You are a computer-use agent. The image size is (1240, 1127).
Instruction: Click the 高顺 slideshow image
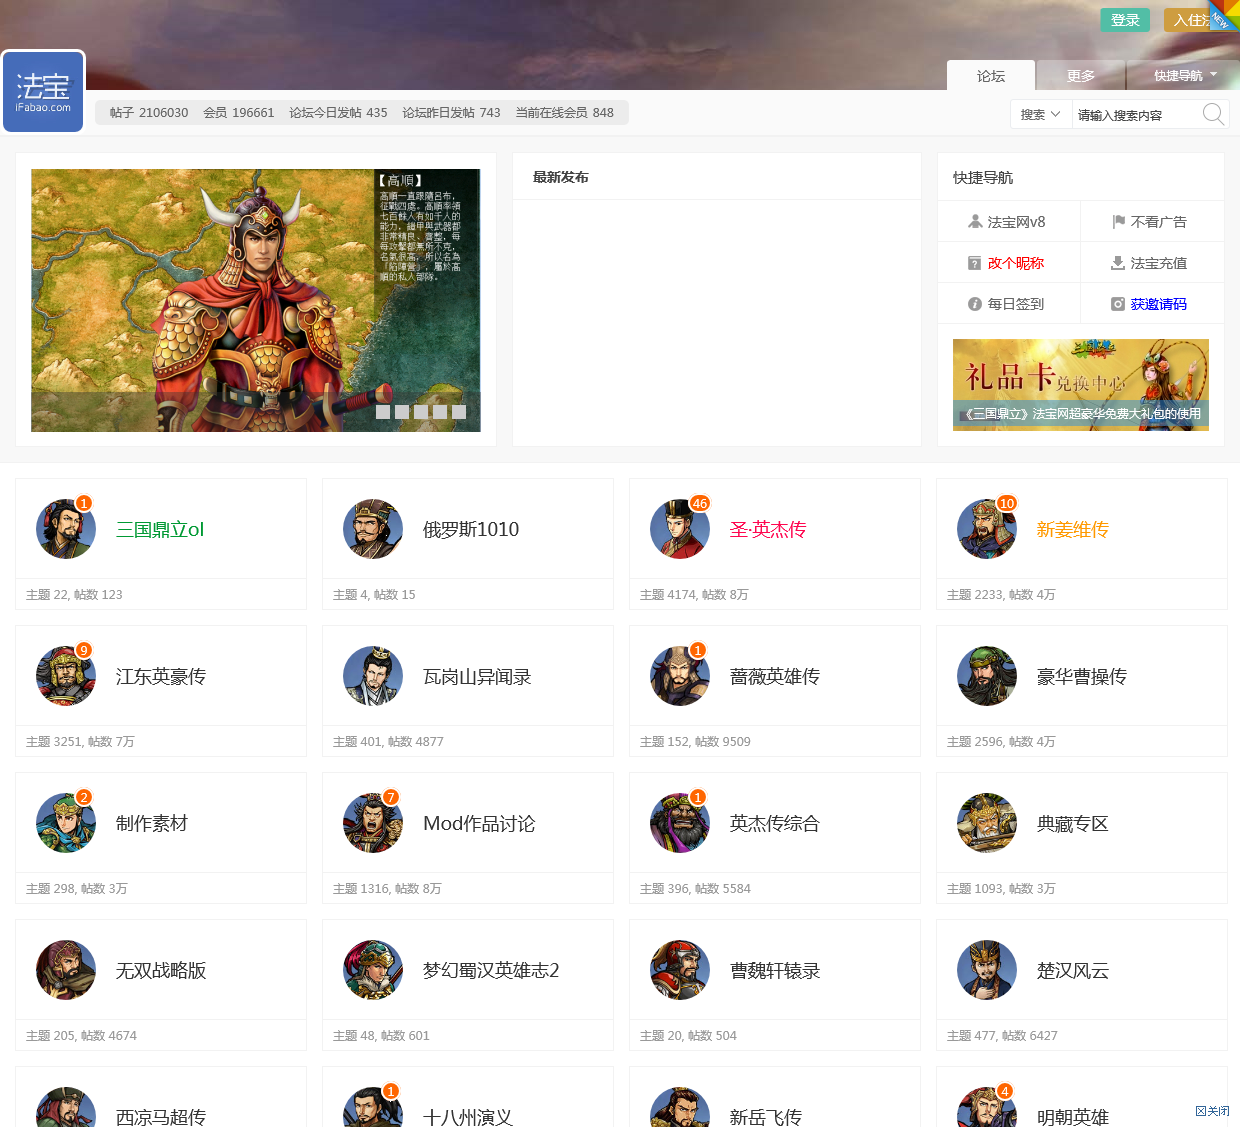click(256, 300)
